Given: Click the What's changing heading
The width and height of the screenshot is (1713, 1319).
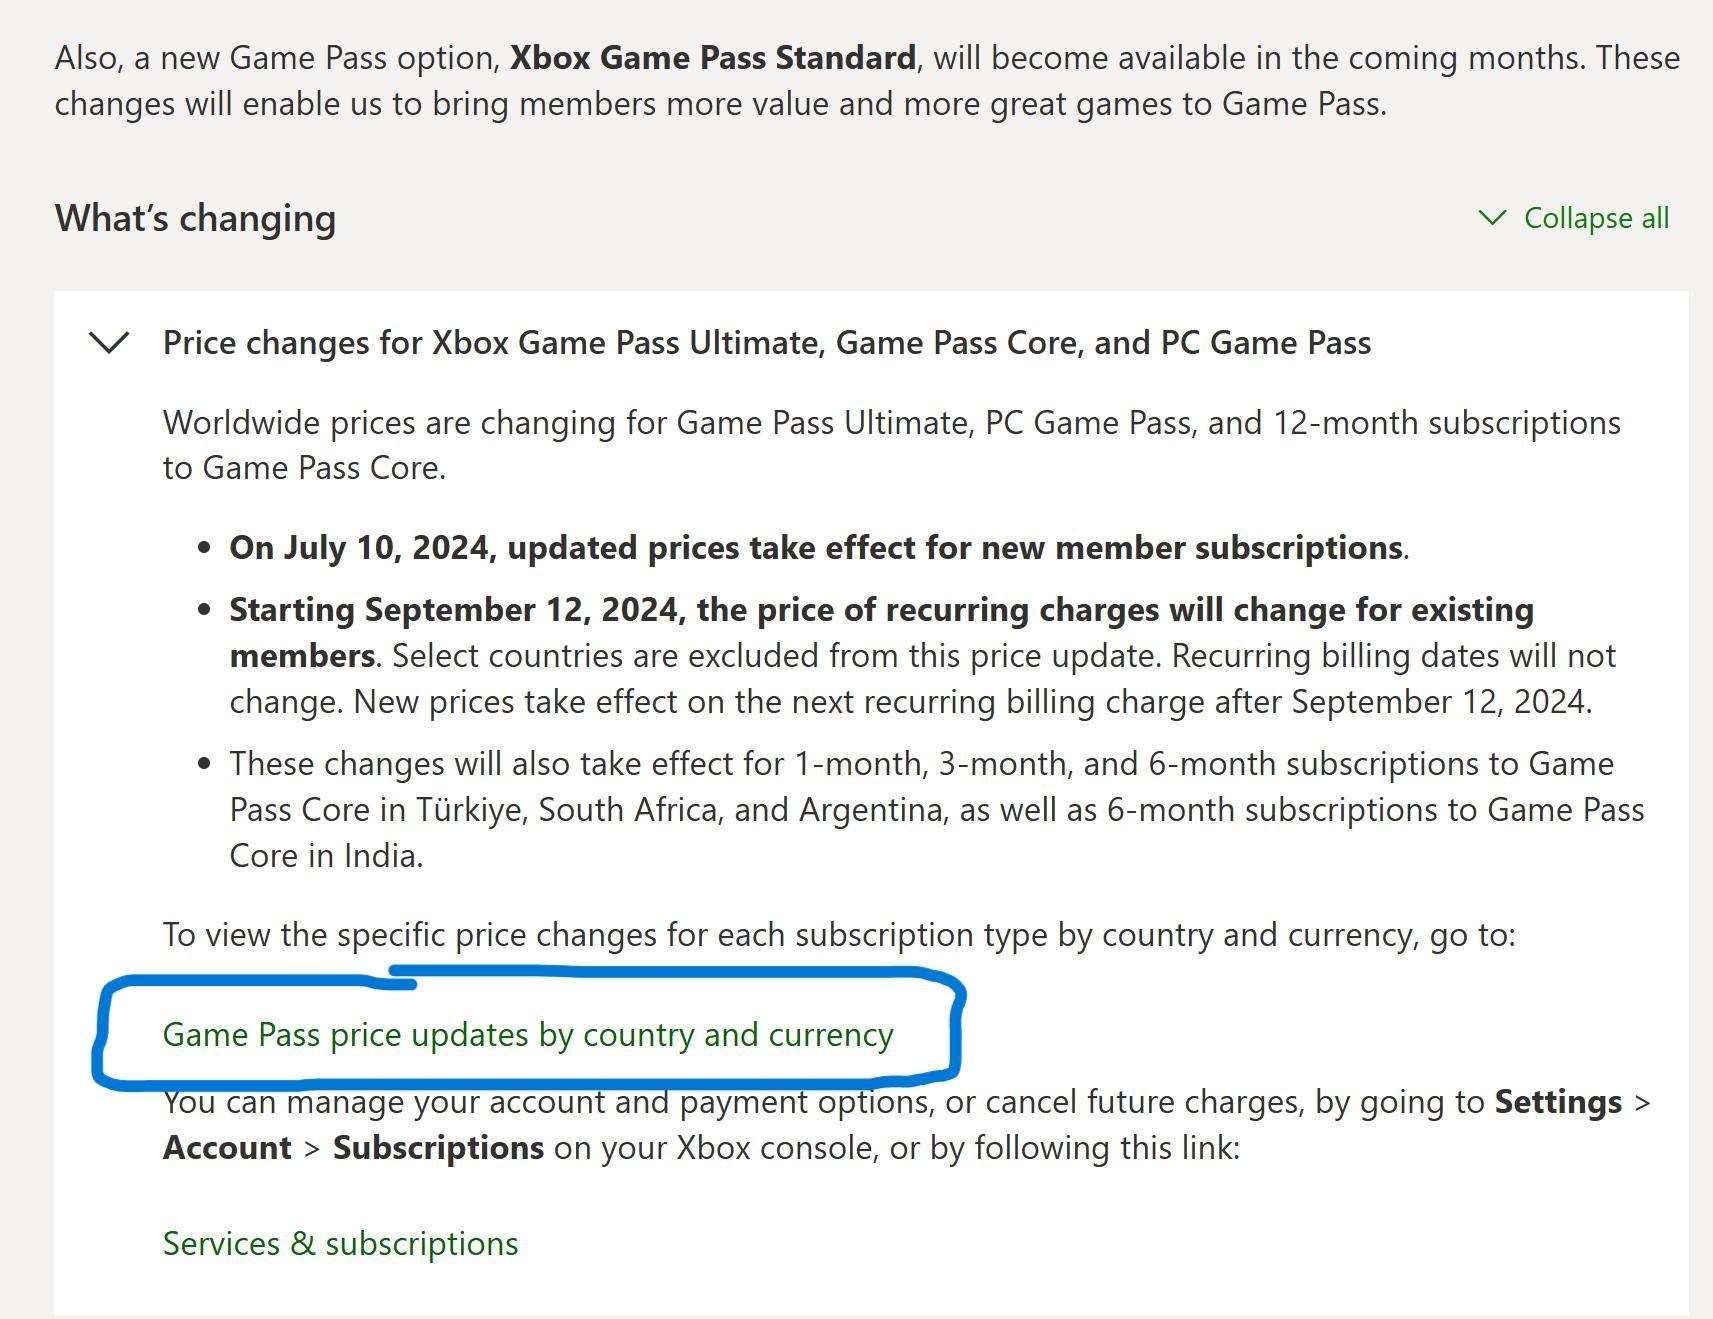Looking at the screenshot, I should tap(195, 218).
